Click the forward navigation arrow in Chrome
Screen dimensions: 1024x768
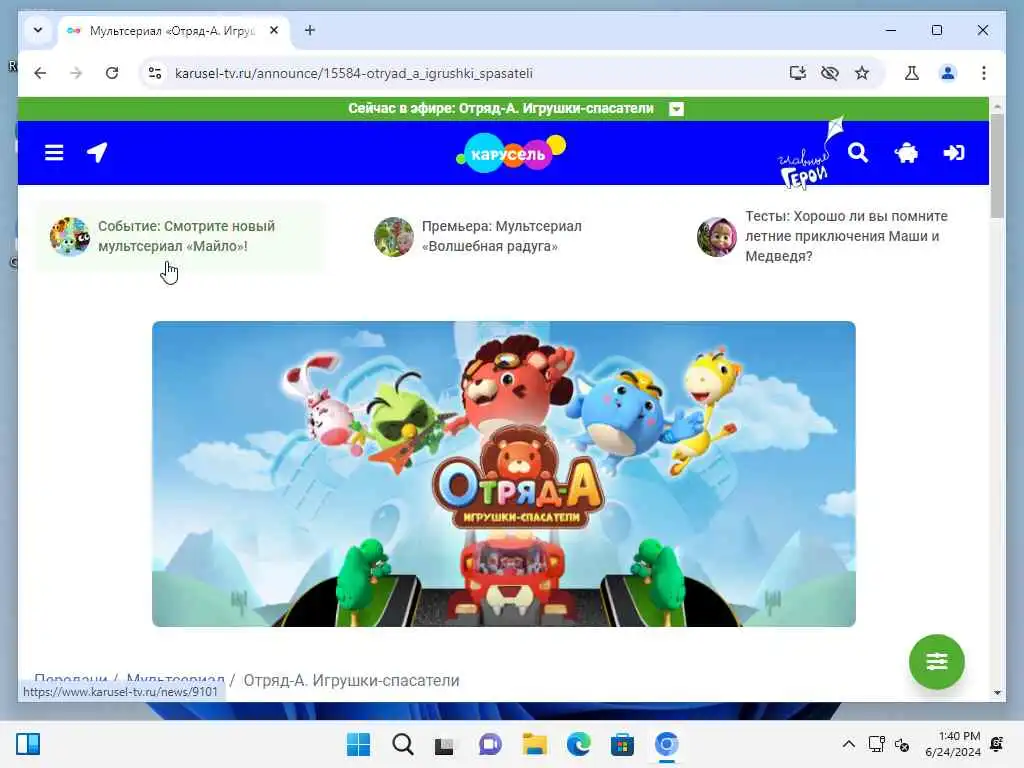tap(76, 73)
